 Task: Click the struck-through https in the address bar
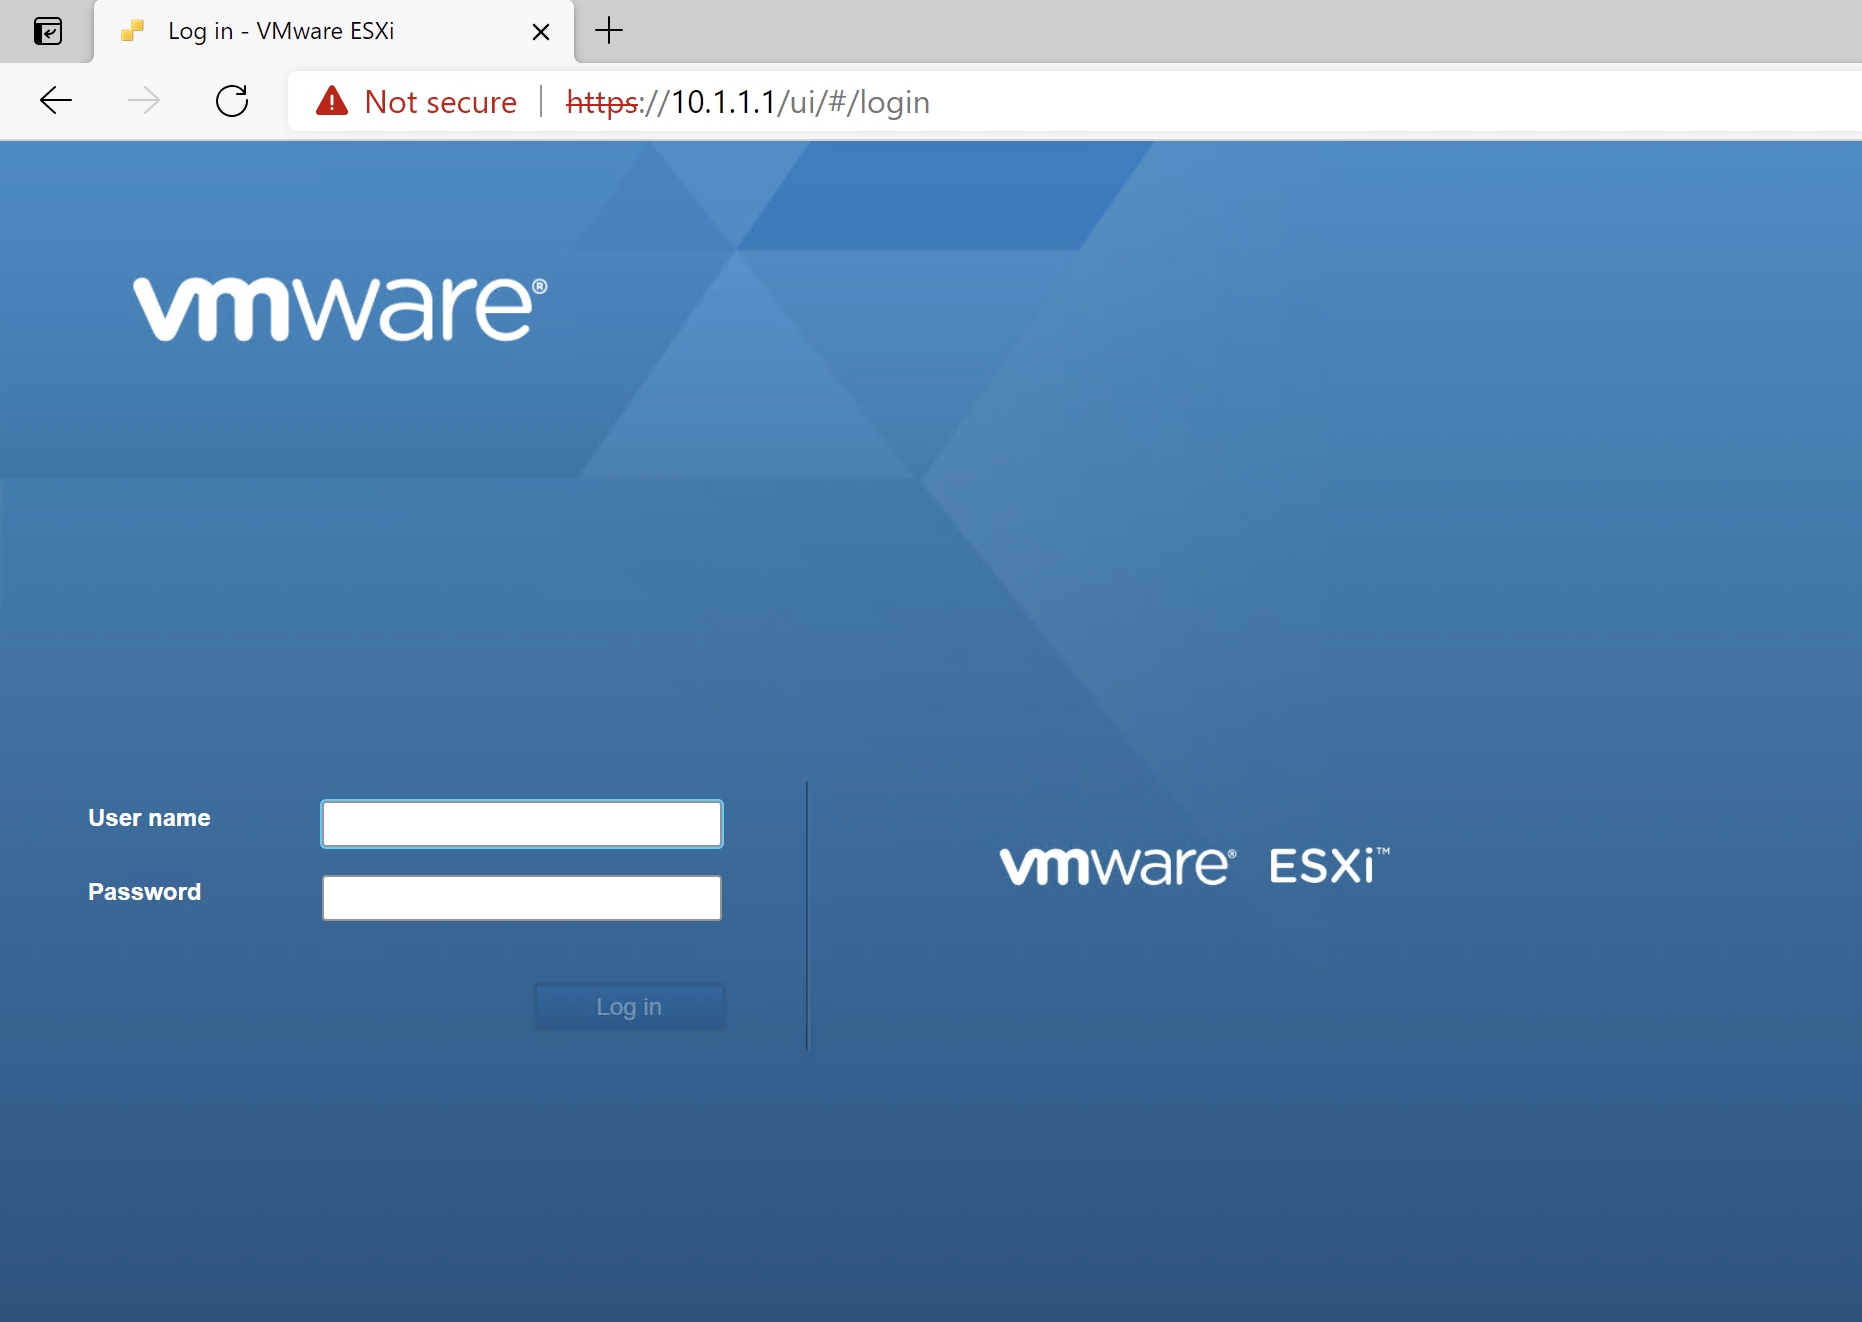[x=602, y=101]
